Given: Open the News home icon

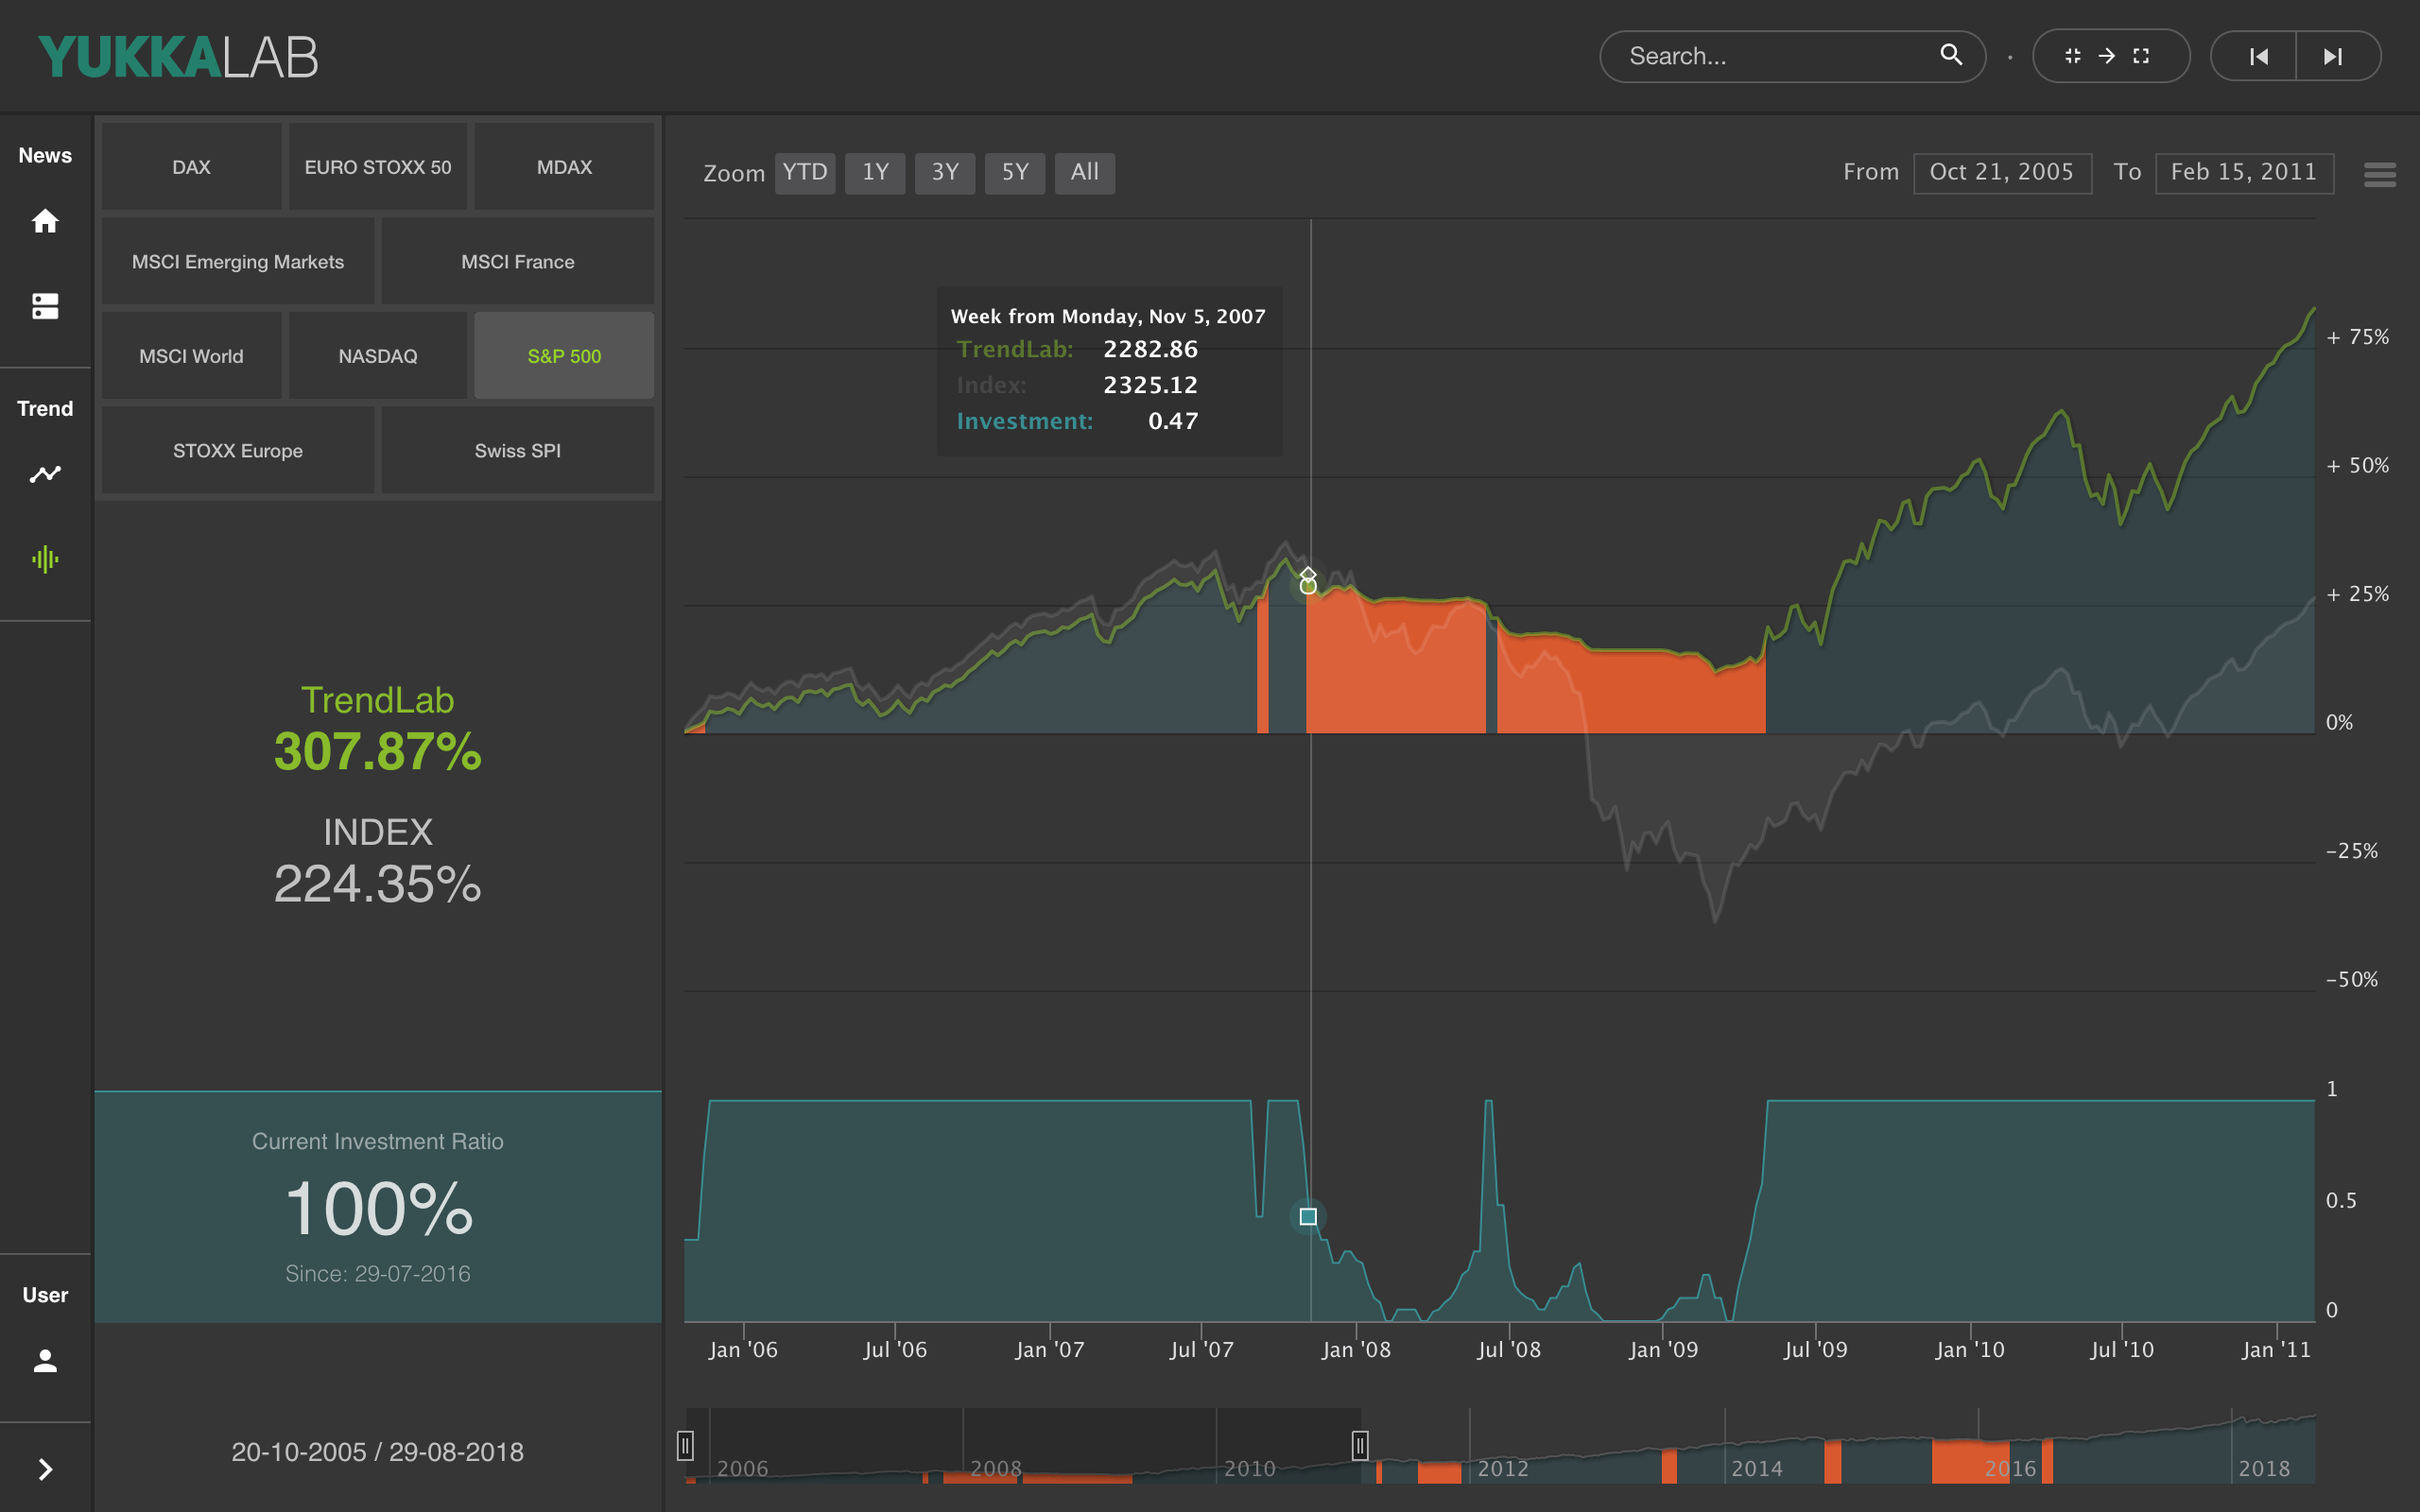Looking at the screenshot, I should pyautogui.click(x=45, y=221).
